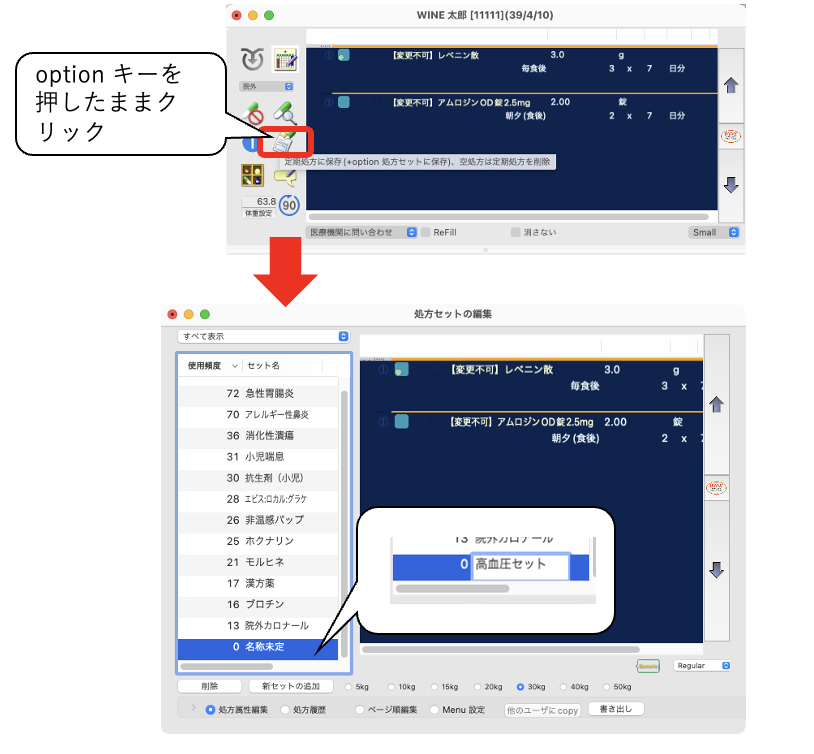814x754 pixels.
Task: Click the up arrow in top prescription window
Action: (x=731, y=85)
